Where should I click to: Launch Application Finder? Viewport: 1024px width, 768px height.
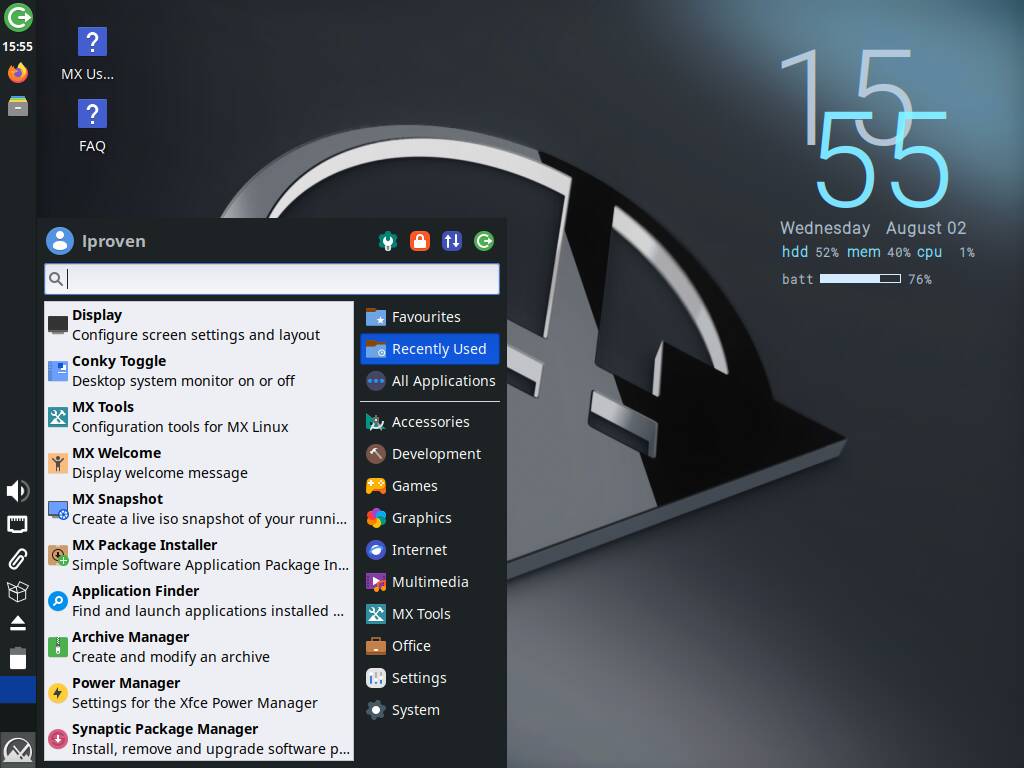tap(199, 601)
